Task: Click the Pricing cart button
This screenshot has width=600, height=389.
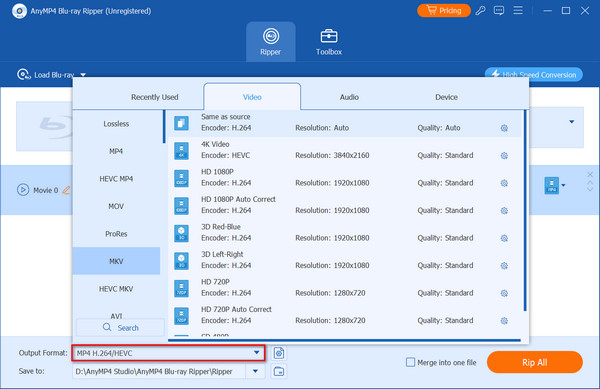Action: [x=443, y=10]
